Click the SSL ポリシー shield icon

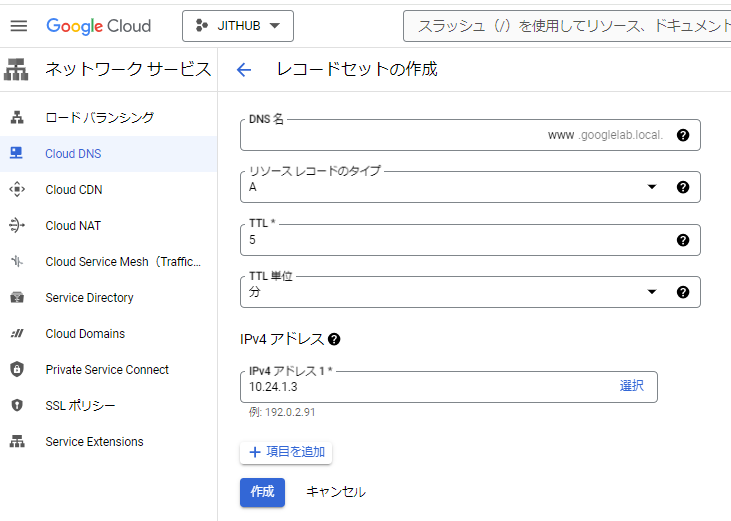pyautogui.click(x=16, y=406)
